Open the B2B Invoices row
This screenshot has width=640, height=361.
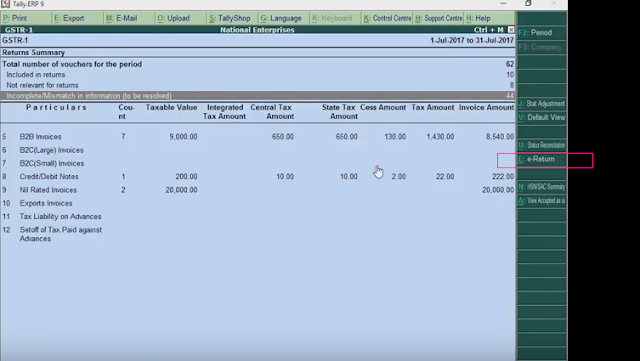(x=258, y=137)
